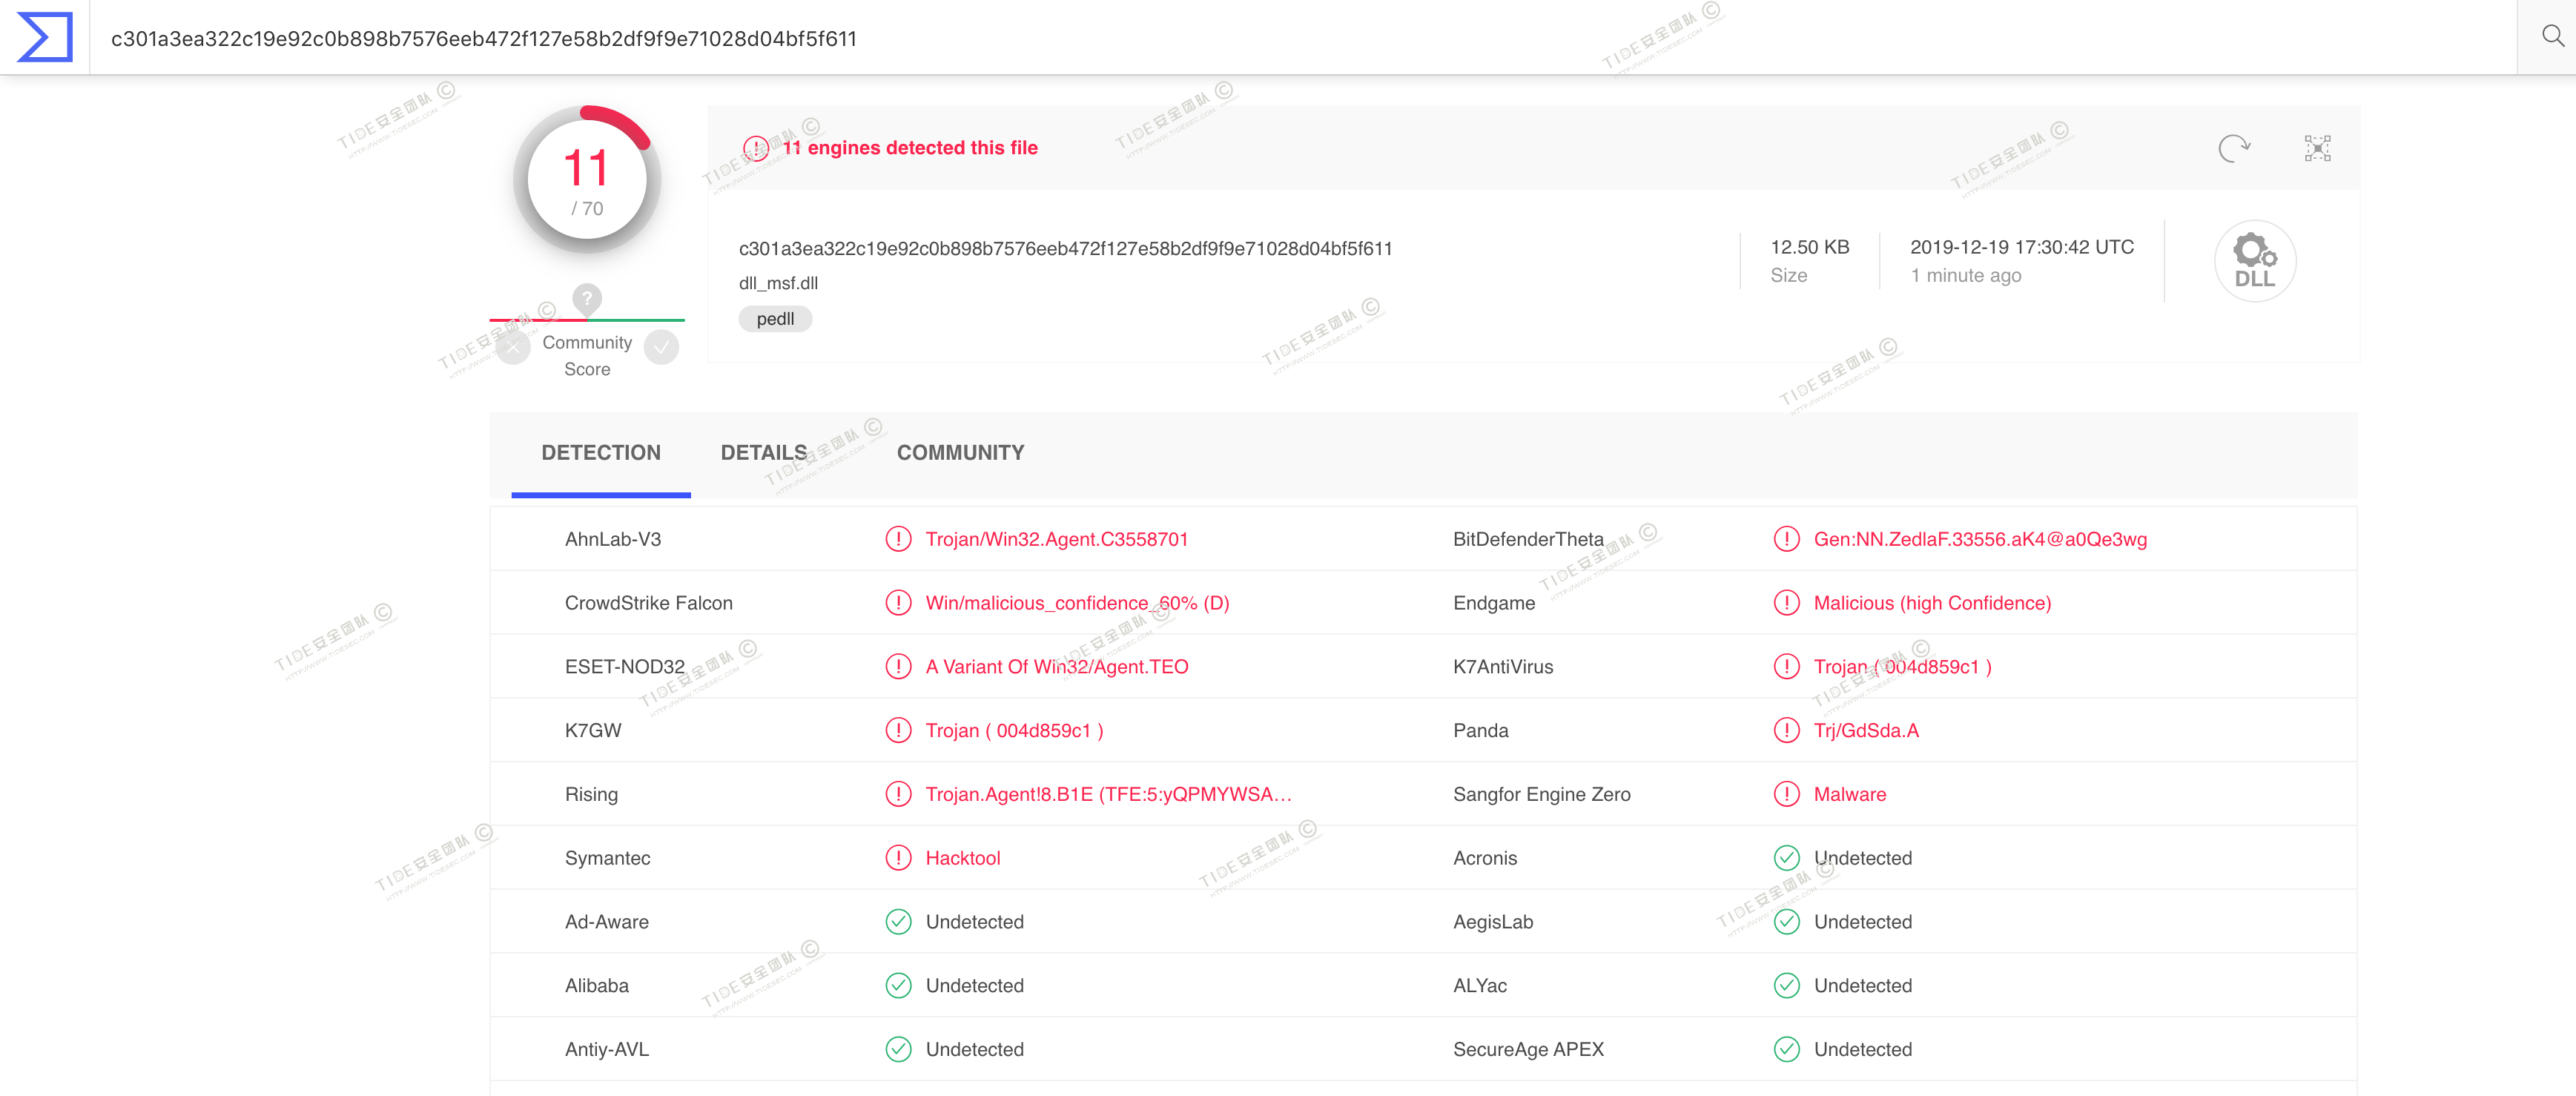
Task: Click the 11/70 detection score gauge
Action: click(587, 180)
